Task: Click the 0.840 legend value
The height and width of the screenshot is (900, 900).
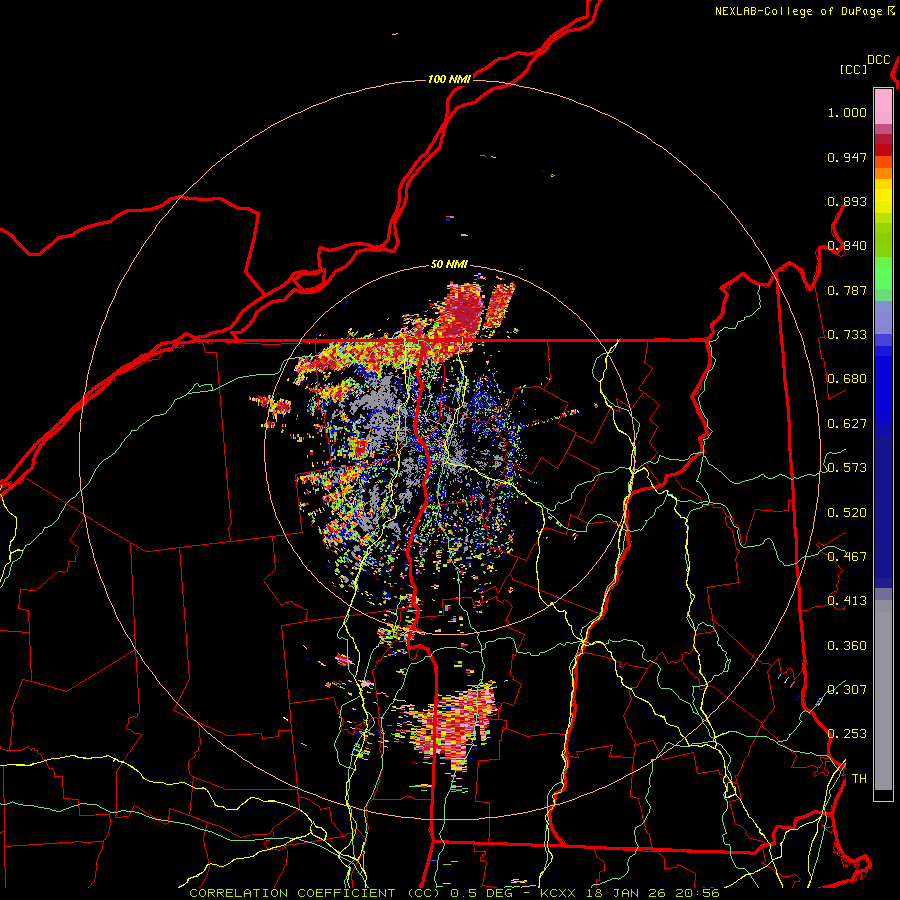Action: (847, 246)
